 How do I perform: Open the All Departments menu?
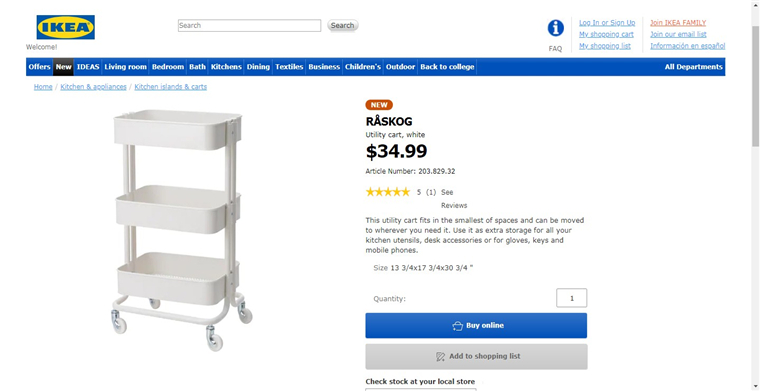[x=694, y=67]
